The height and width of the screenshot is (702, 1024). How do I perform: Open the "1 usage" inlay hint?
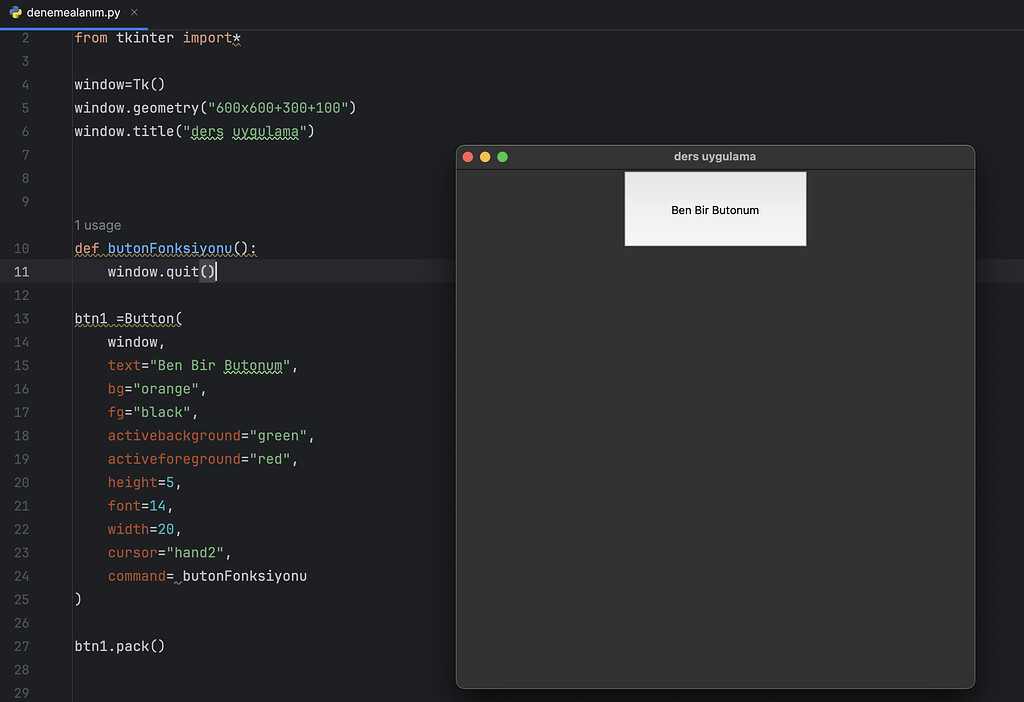(97, 225)
